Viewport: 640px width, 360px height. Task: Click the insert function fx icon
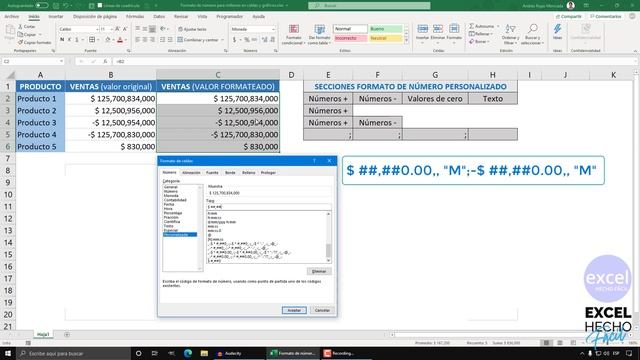[x=105, y=61]
